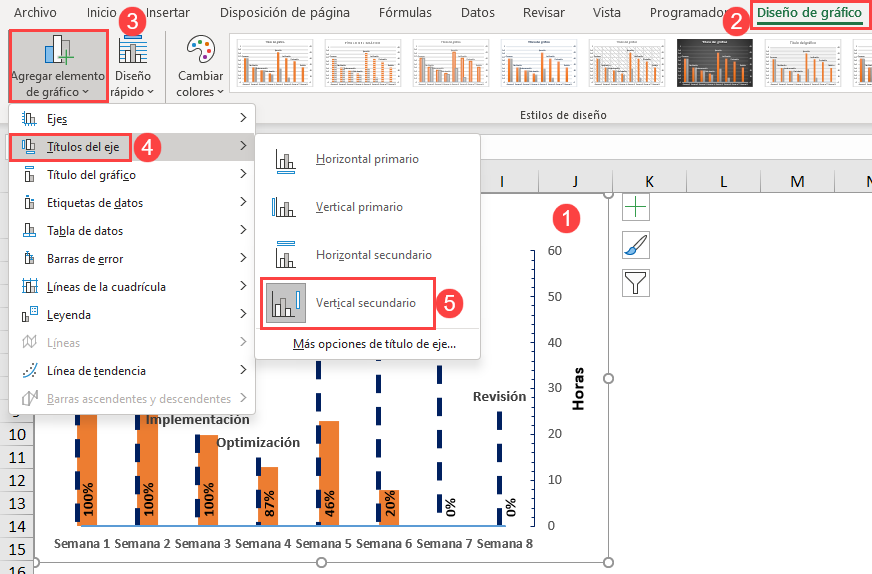The image size is (872, 574).
Task: Click Horizontal secundario chart icon
Action: (x=285, y=254)
